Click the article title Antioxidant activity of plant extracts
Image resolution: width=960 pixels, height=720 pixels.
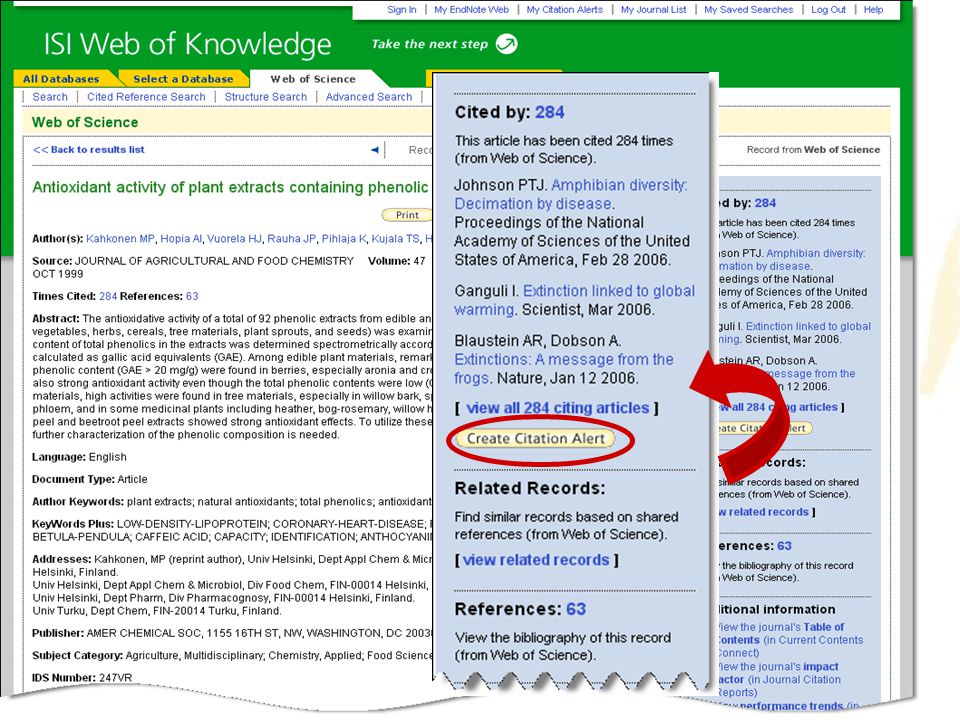230,187
